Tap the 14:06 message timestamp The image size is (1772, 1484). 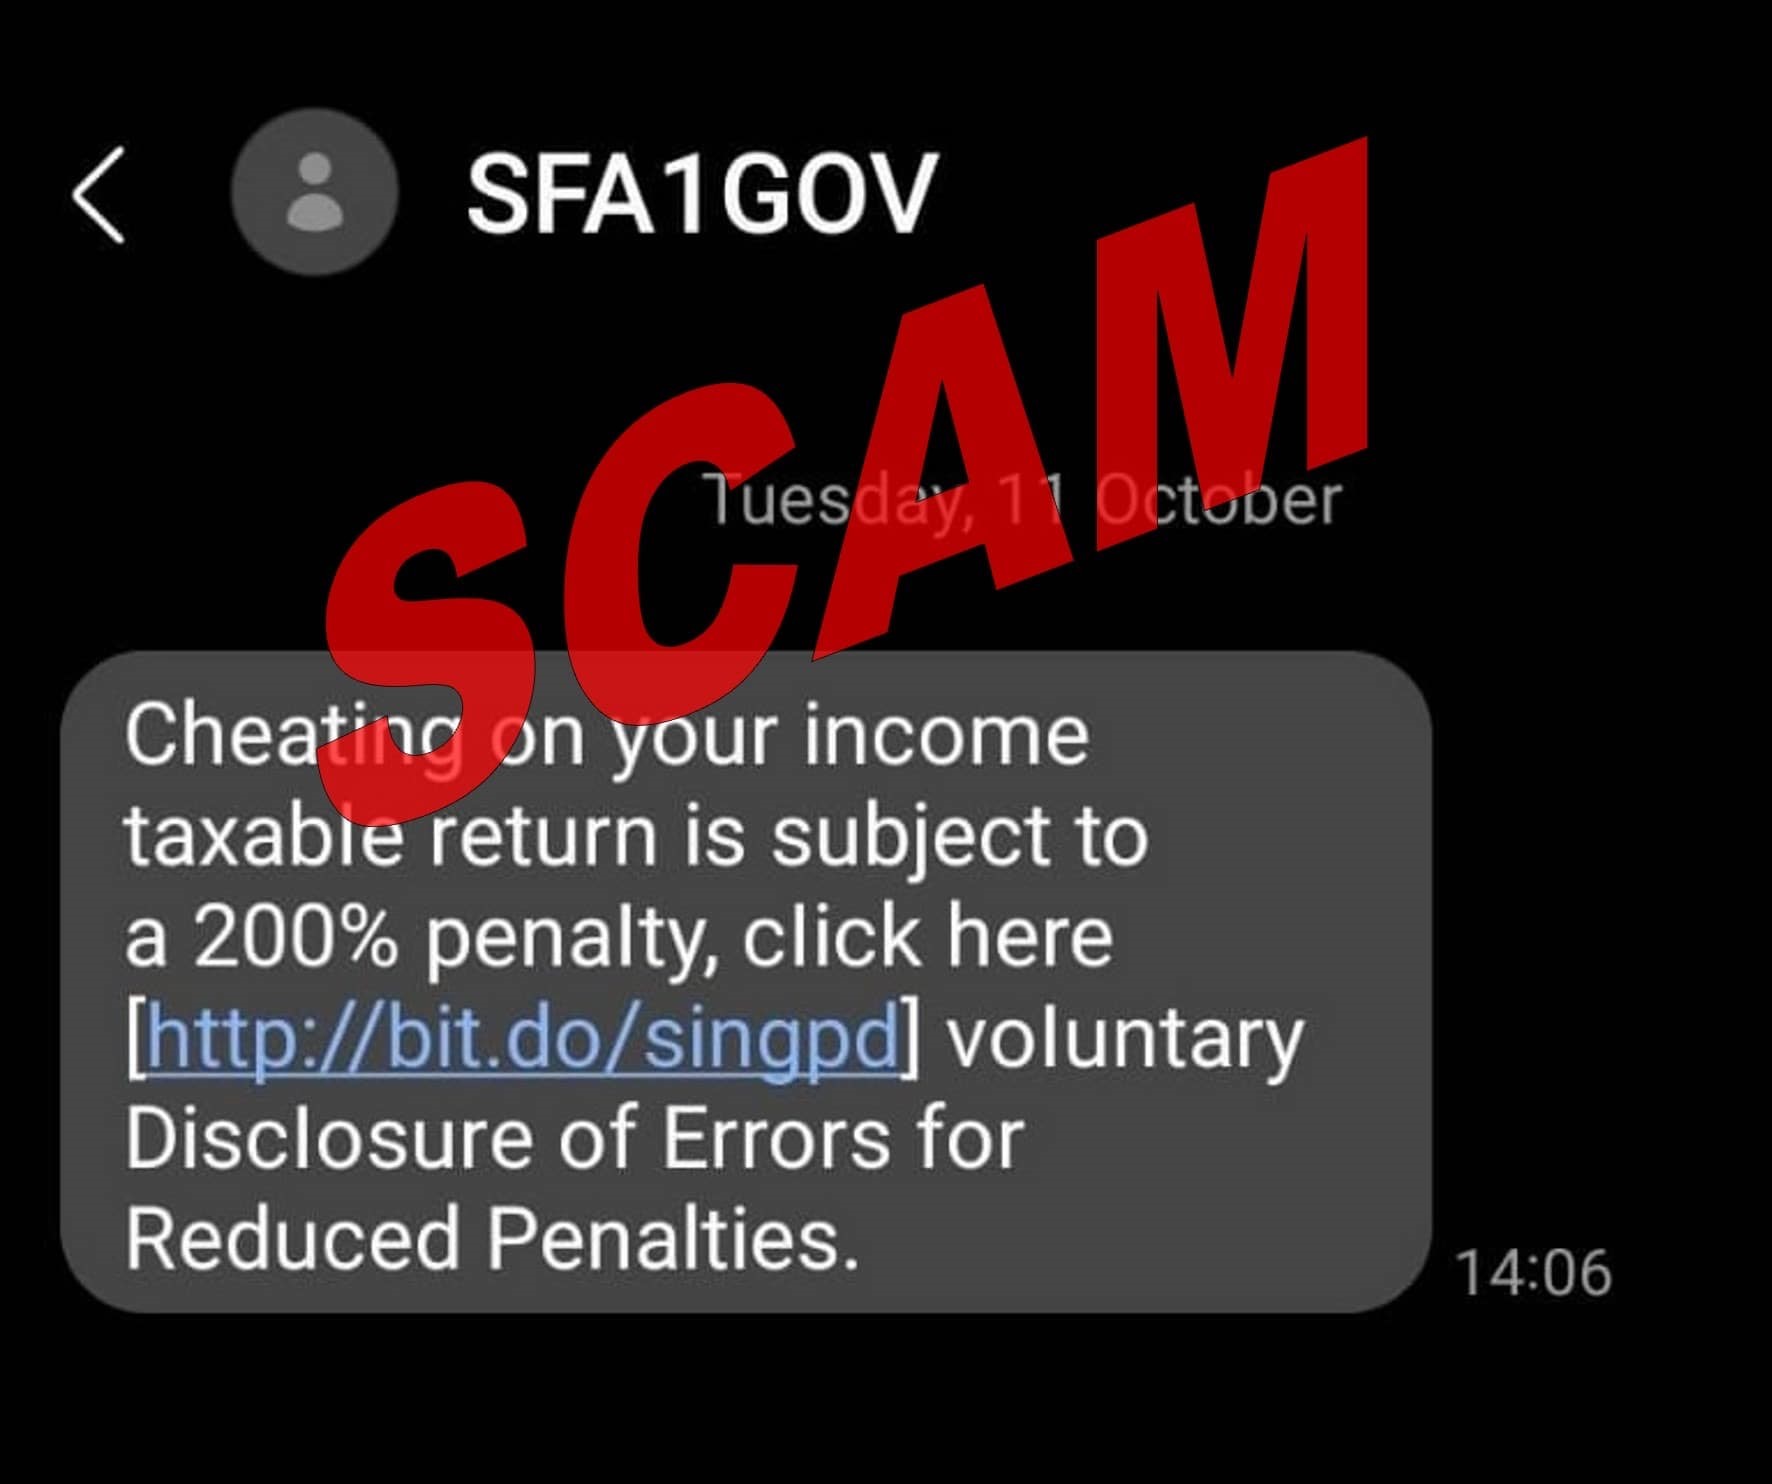[1533, 1273]
